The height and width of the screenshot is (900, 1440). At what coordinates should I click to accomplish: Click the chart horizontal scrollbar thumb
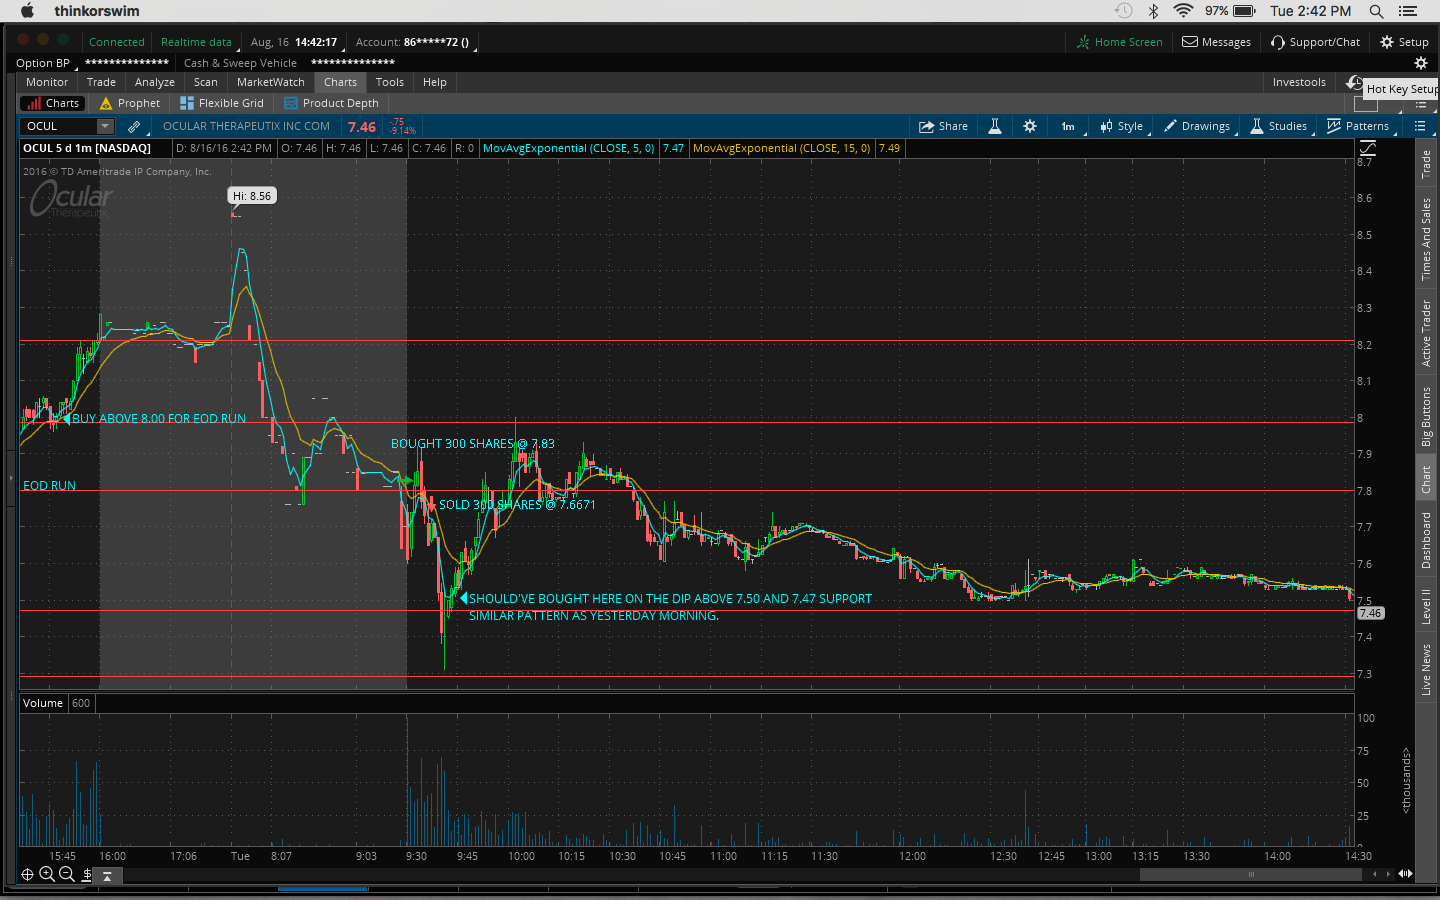[x=1251, y=874]
